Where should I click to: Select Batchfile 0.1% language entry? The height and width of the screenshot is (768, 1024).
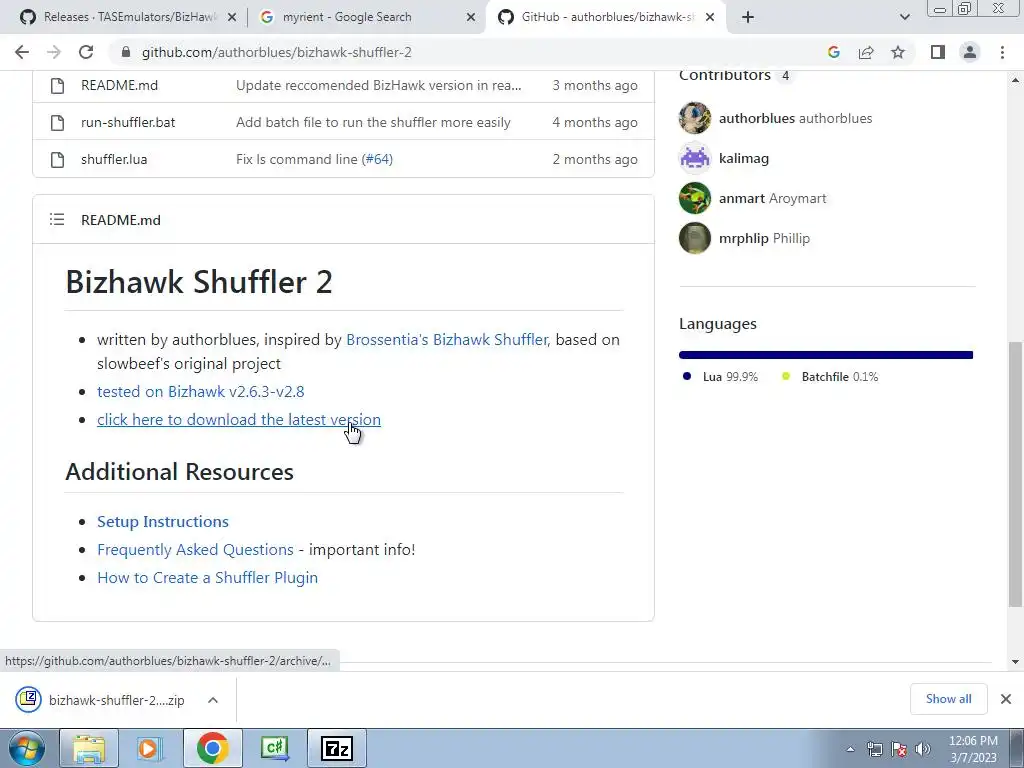(x=830, y=377)
